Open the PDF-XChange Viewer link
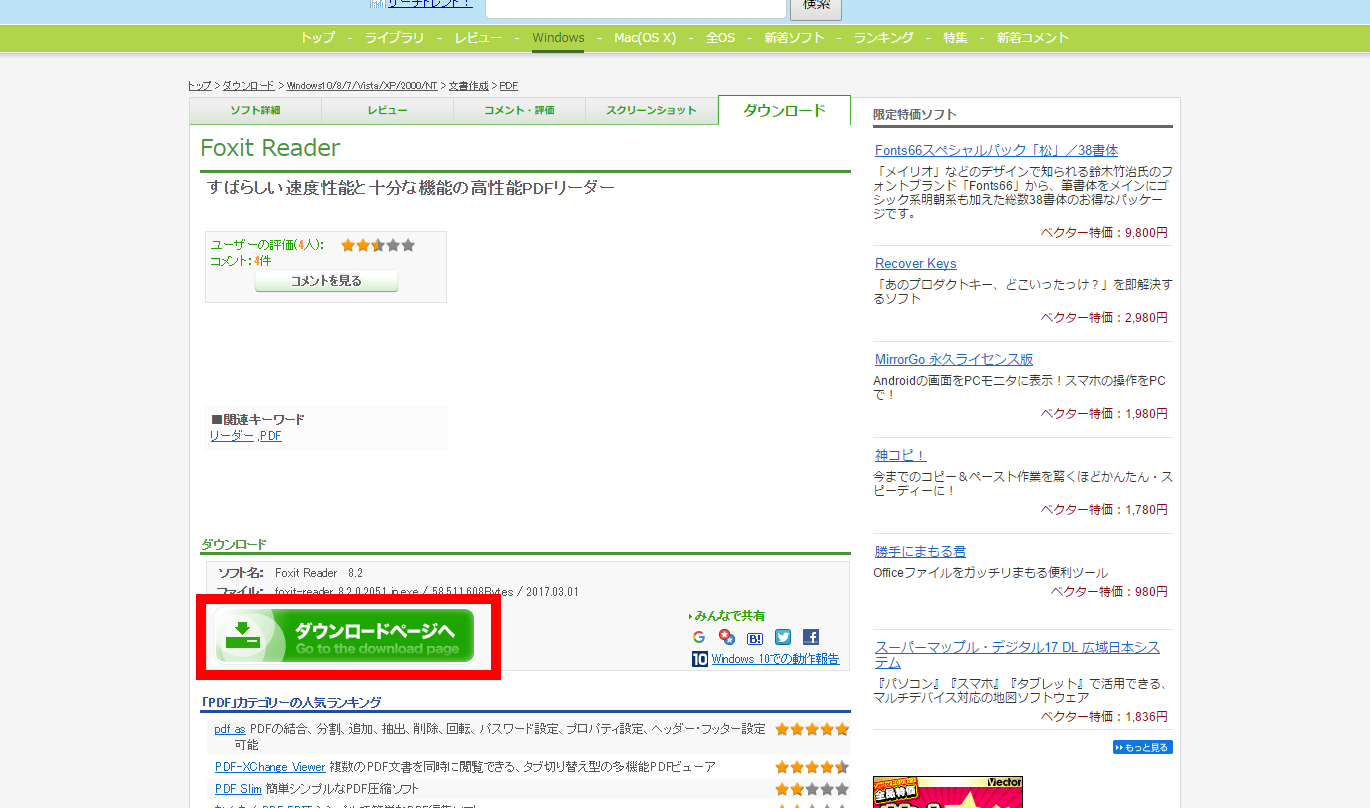1370x808 pixels. [270, 767]
